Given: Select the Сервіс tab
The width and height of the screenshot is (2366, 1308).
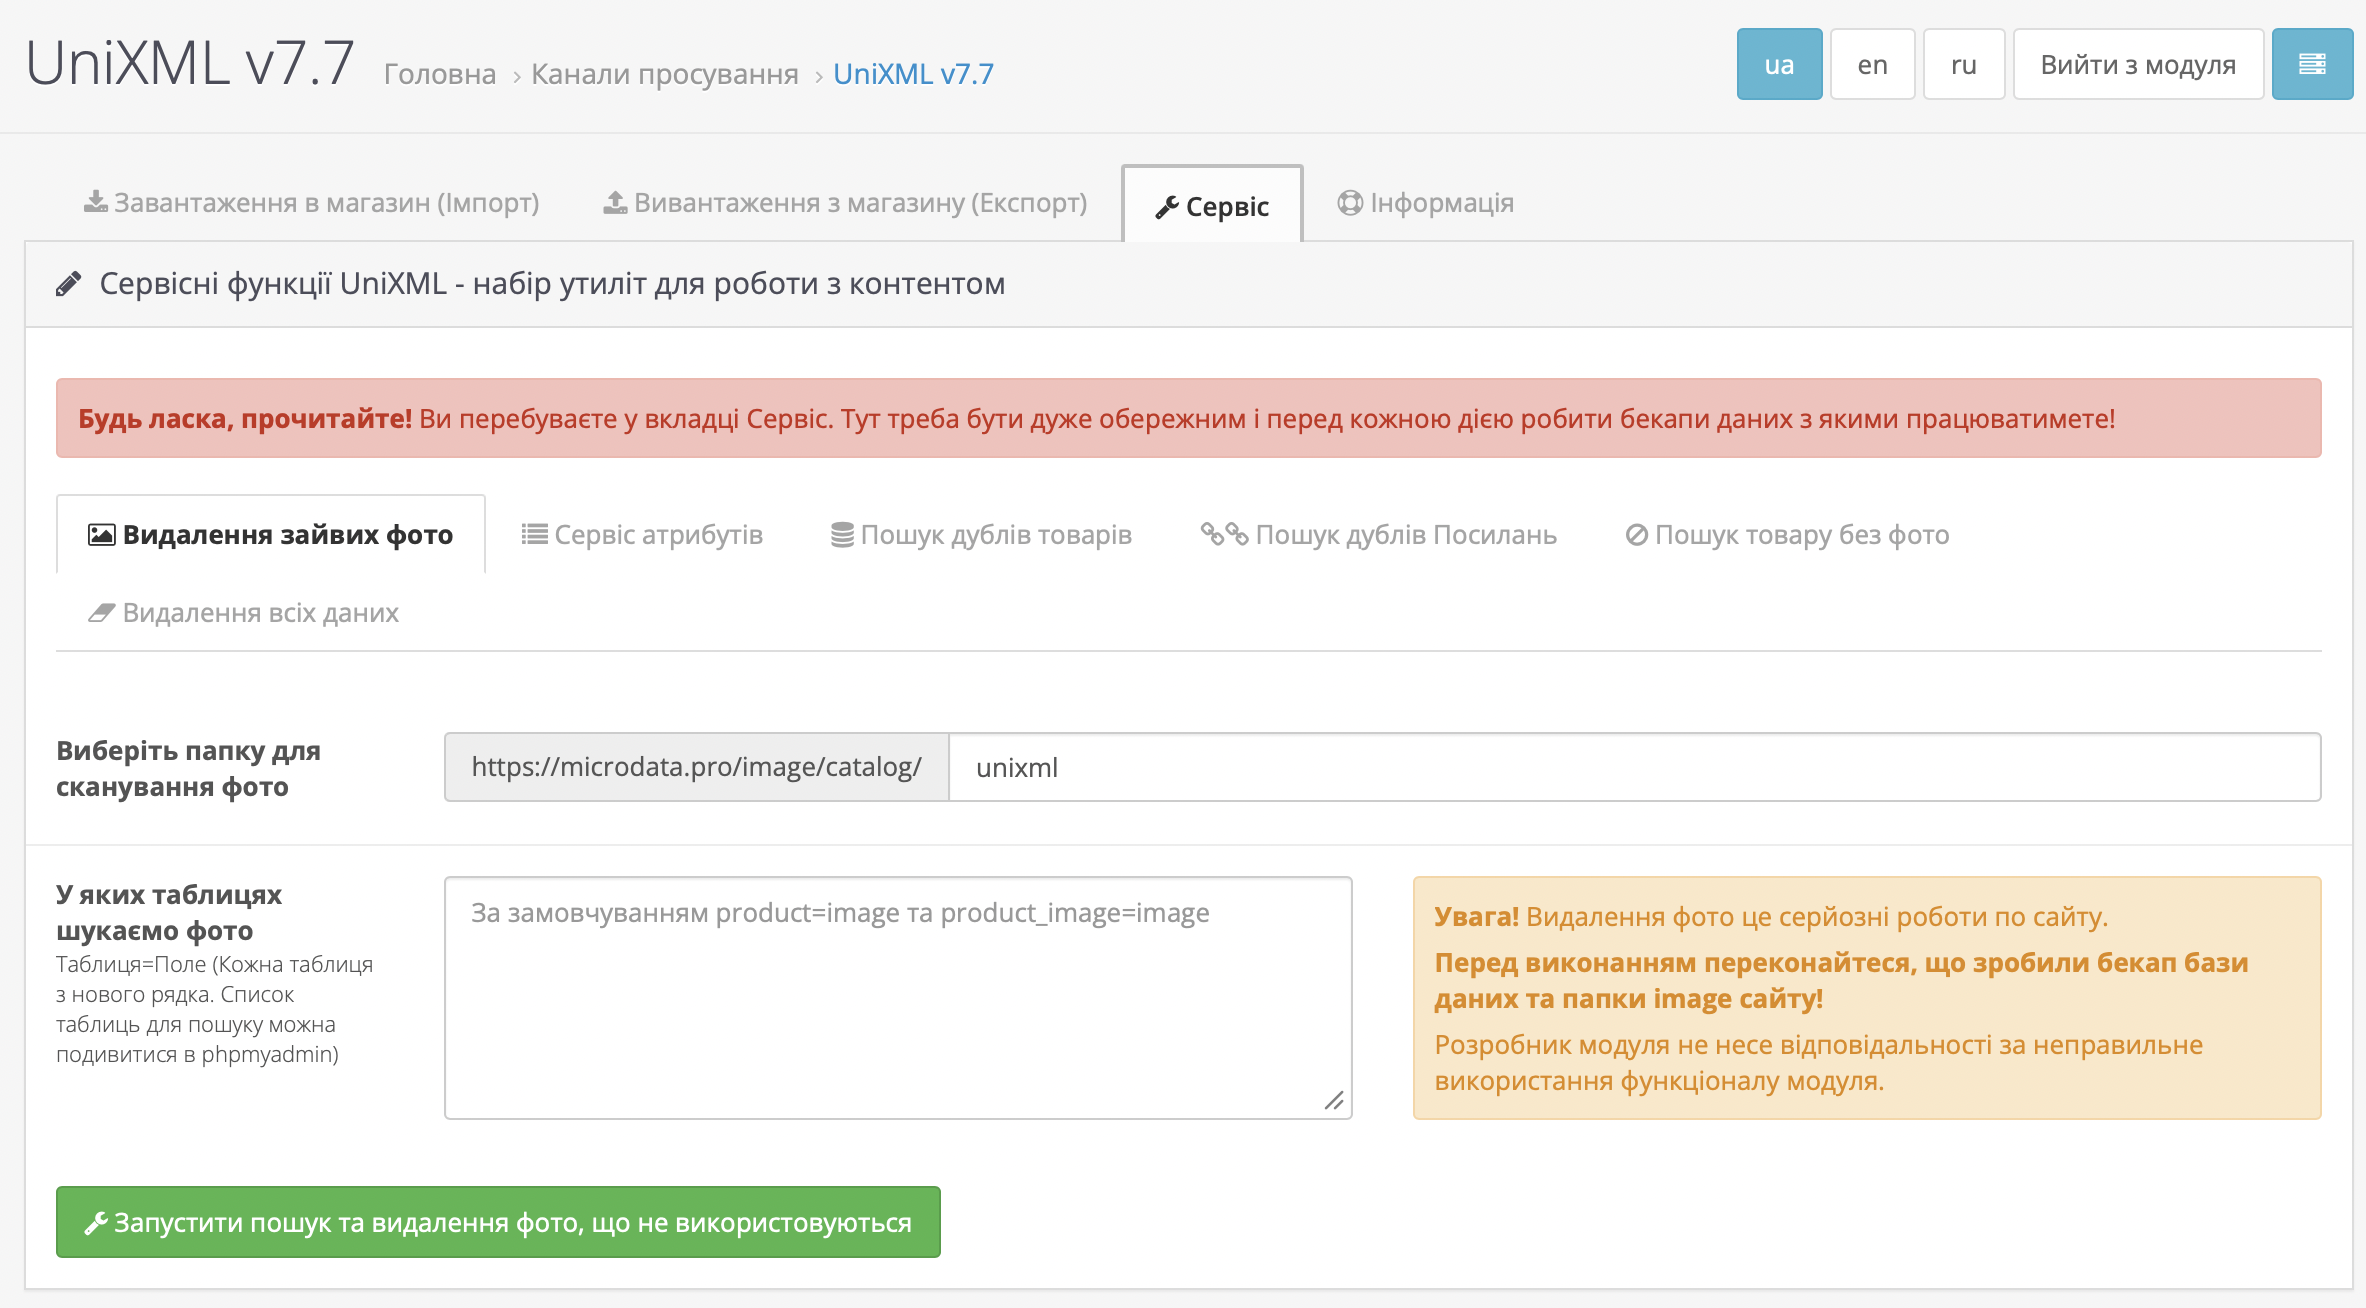Looking at the screenshot, I should [x=1212, y=205].
